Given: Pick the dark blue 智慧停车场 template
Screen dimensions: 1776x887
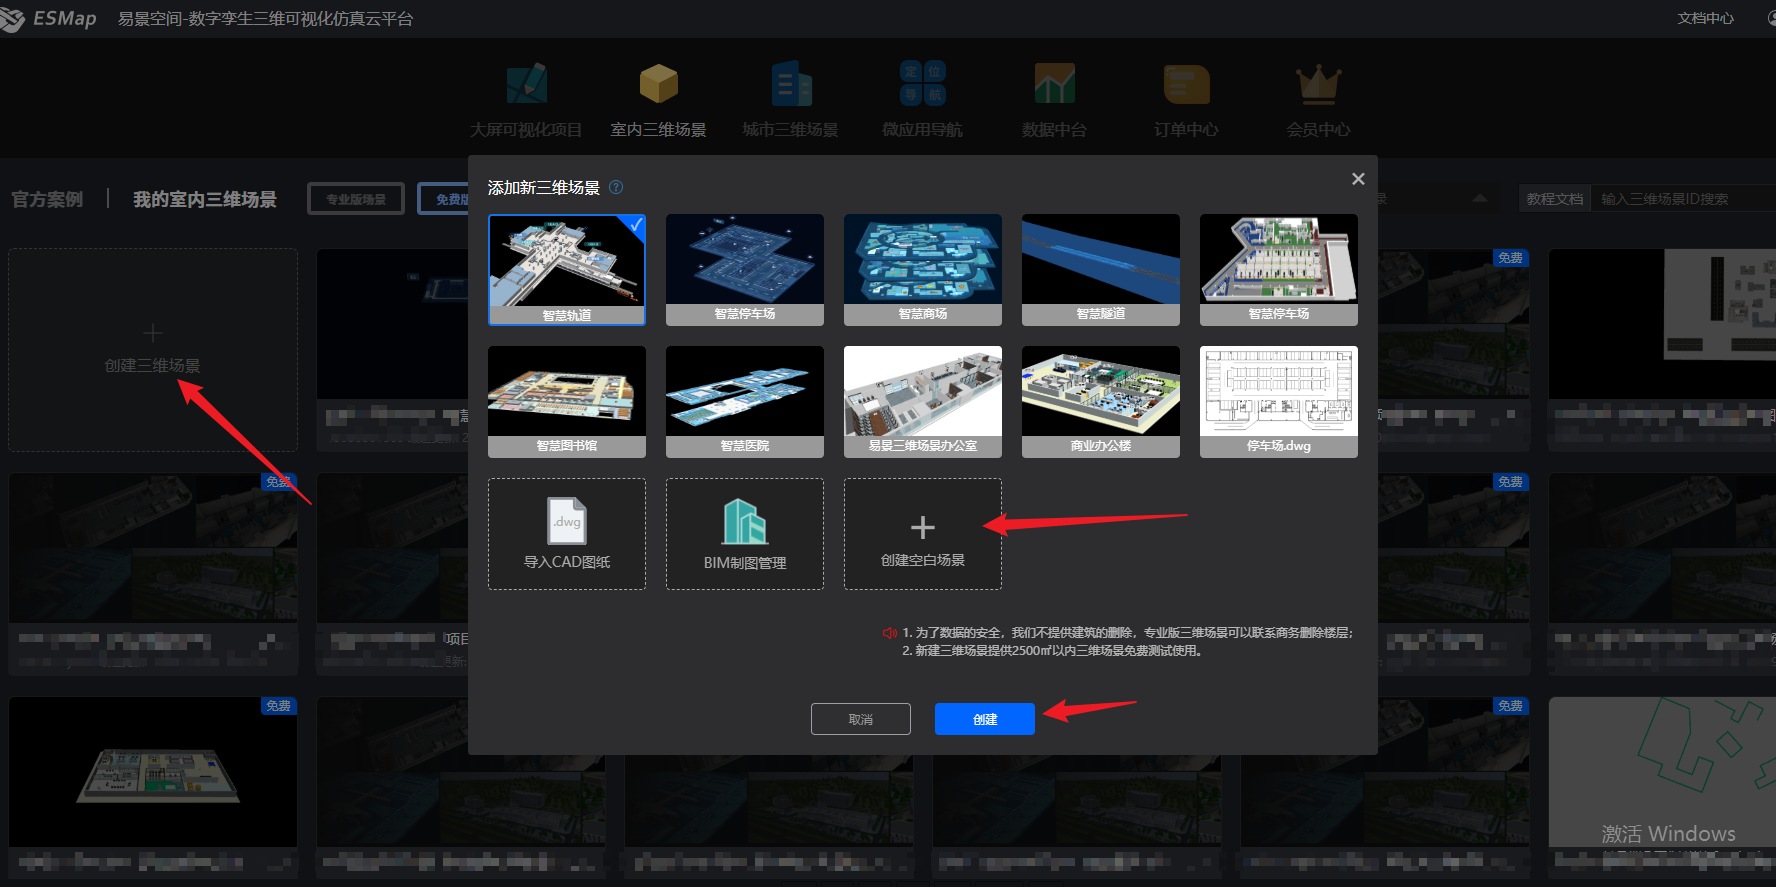Looking at the screenshot, I should 745,270.
